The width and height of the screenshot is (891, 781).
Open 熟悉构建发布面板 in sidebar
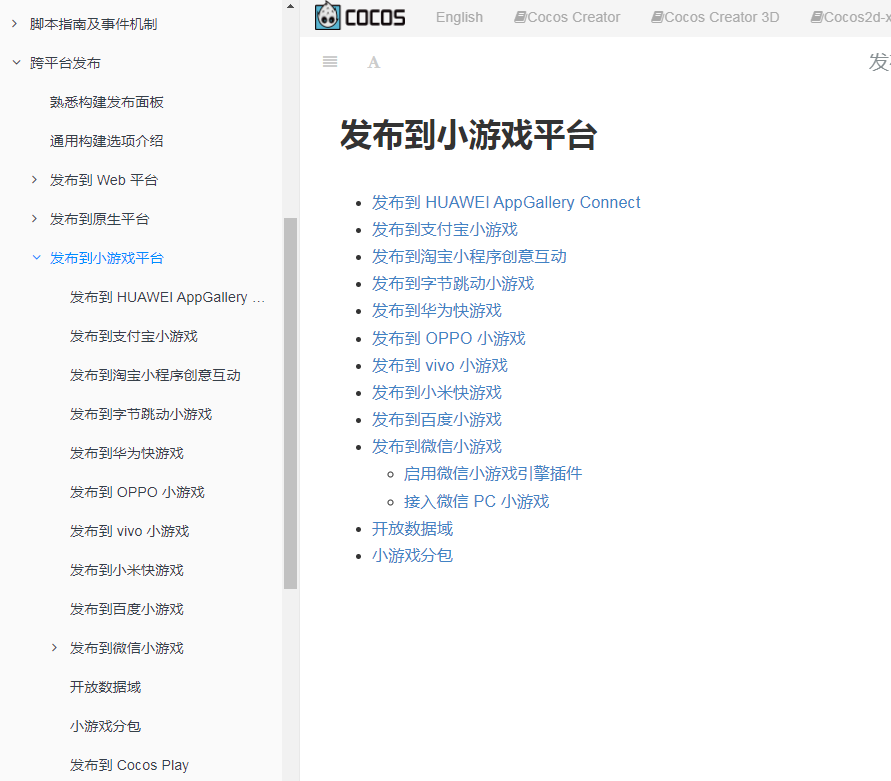coord(107,102)
